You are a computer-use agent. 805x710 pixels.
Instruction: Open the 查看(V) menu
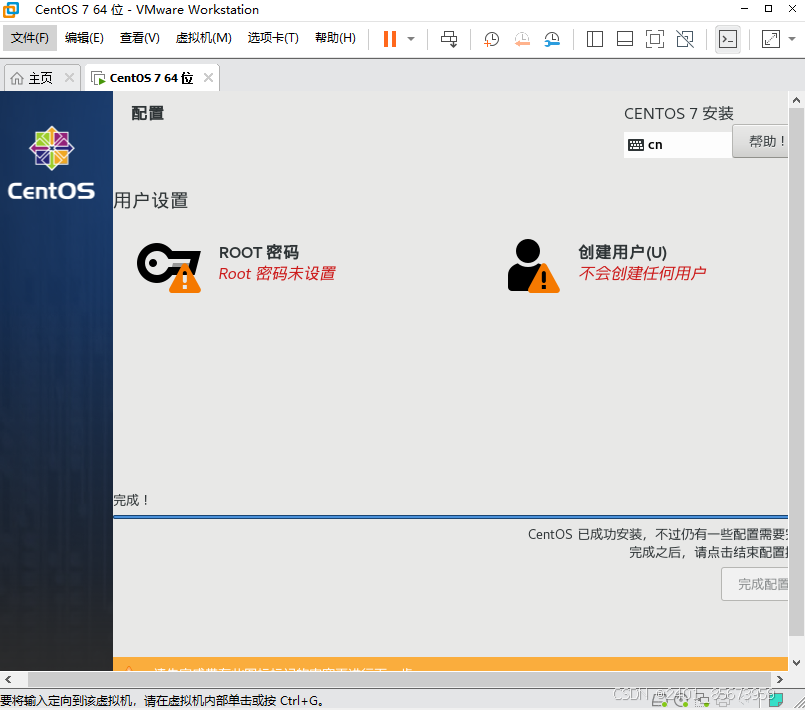[x=140, y=38]
